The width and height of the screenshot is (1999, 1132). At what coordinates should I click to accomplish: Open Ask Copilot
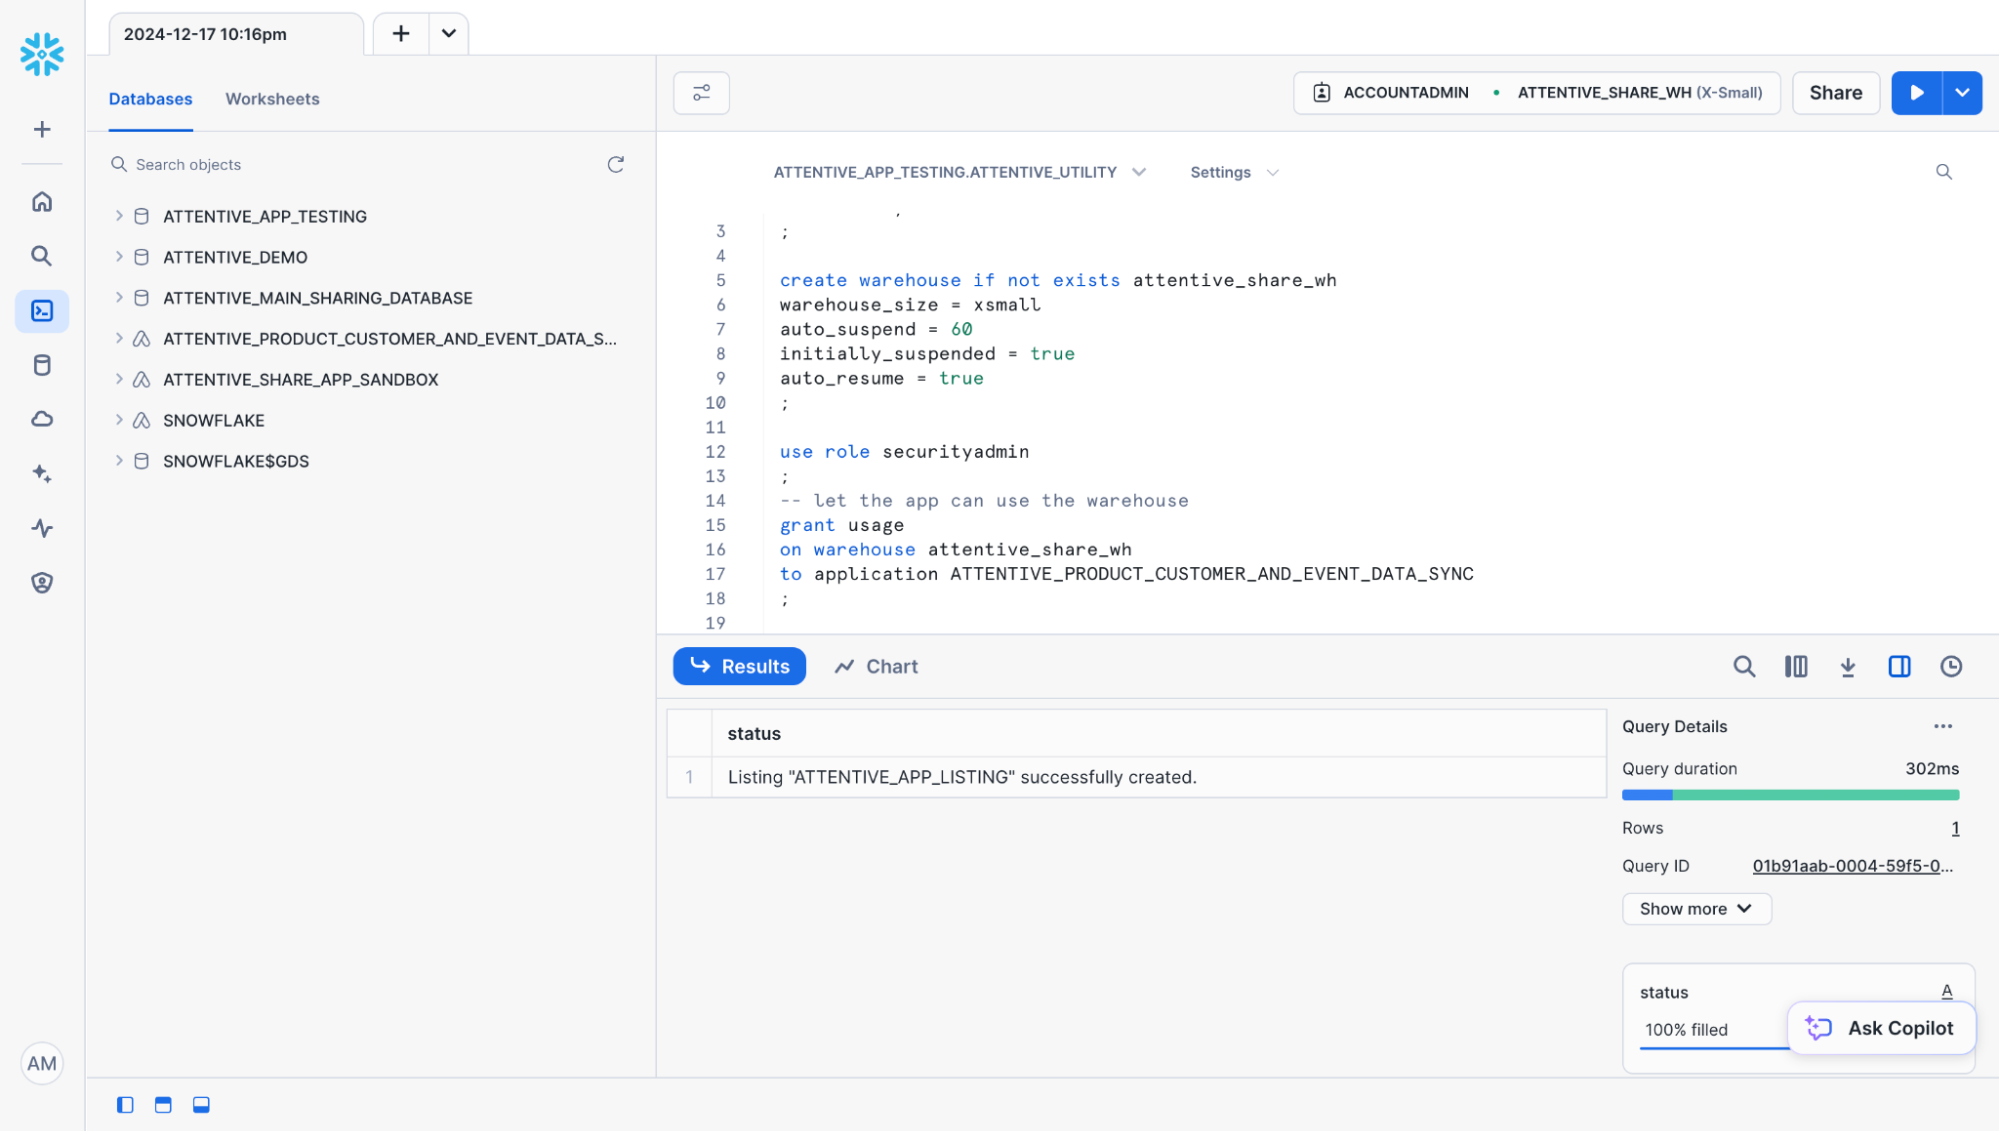(x=1881, y=1028)
